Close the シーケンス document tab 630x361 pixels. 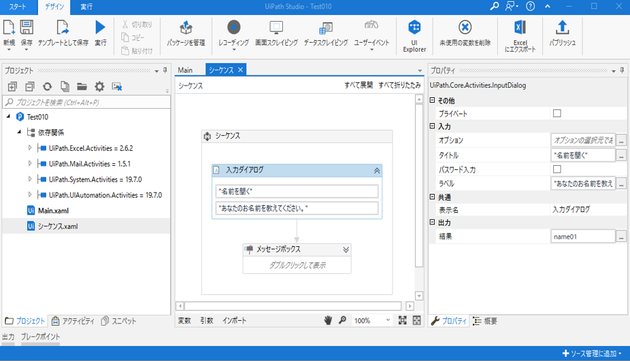click(240, 70)
